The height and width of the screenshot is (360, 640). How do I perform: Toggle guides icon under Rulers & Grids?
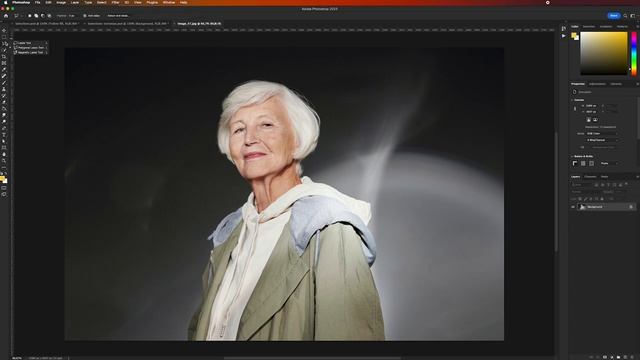(591, 163)
